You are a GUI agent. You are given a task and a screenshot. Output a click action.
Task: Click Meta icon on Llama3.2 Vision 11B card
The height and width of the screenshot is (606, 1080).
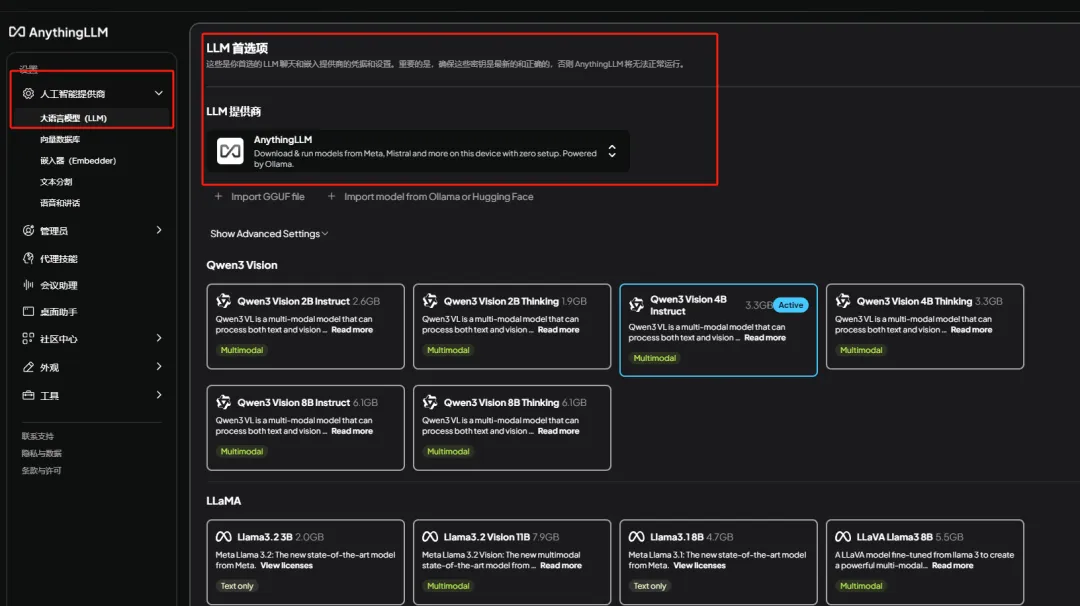pos(430,536)
